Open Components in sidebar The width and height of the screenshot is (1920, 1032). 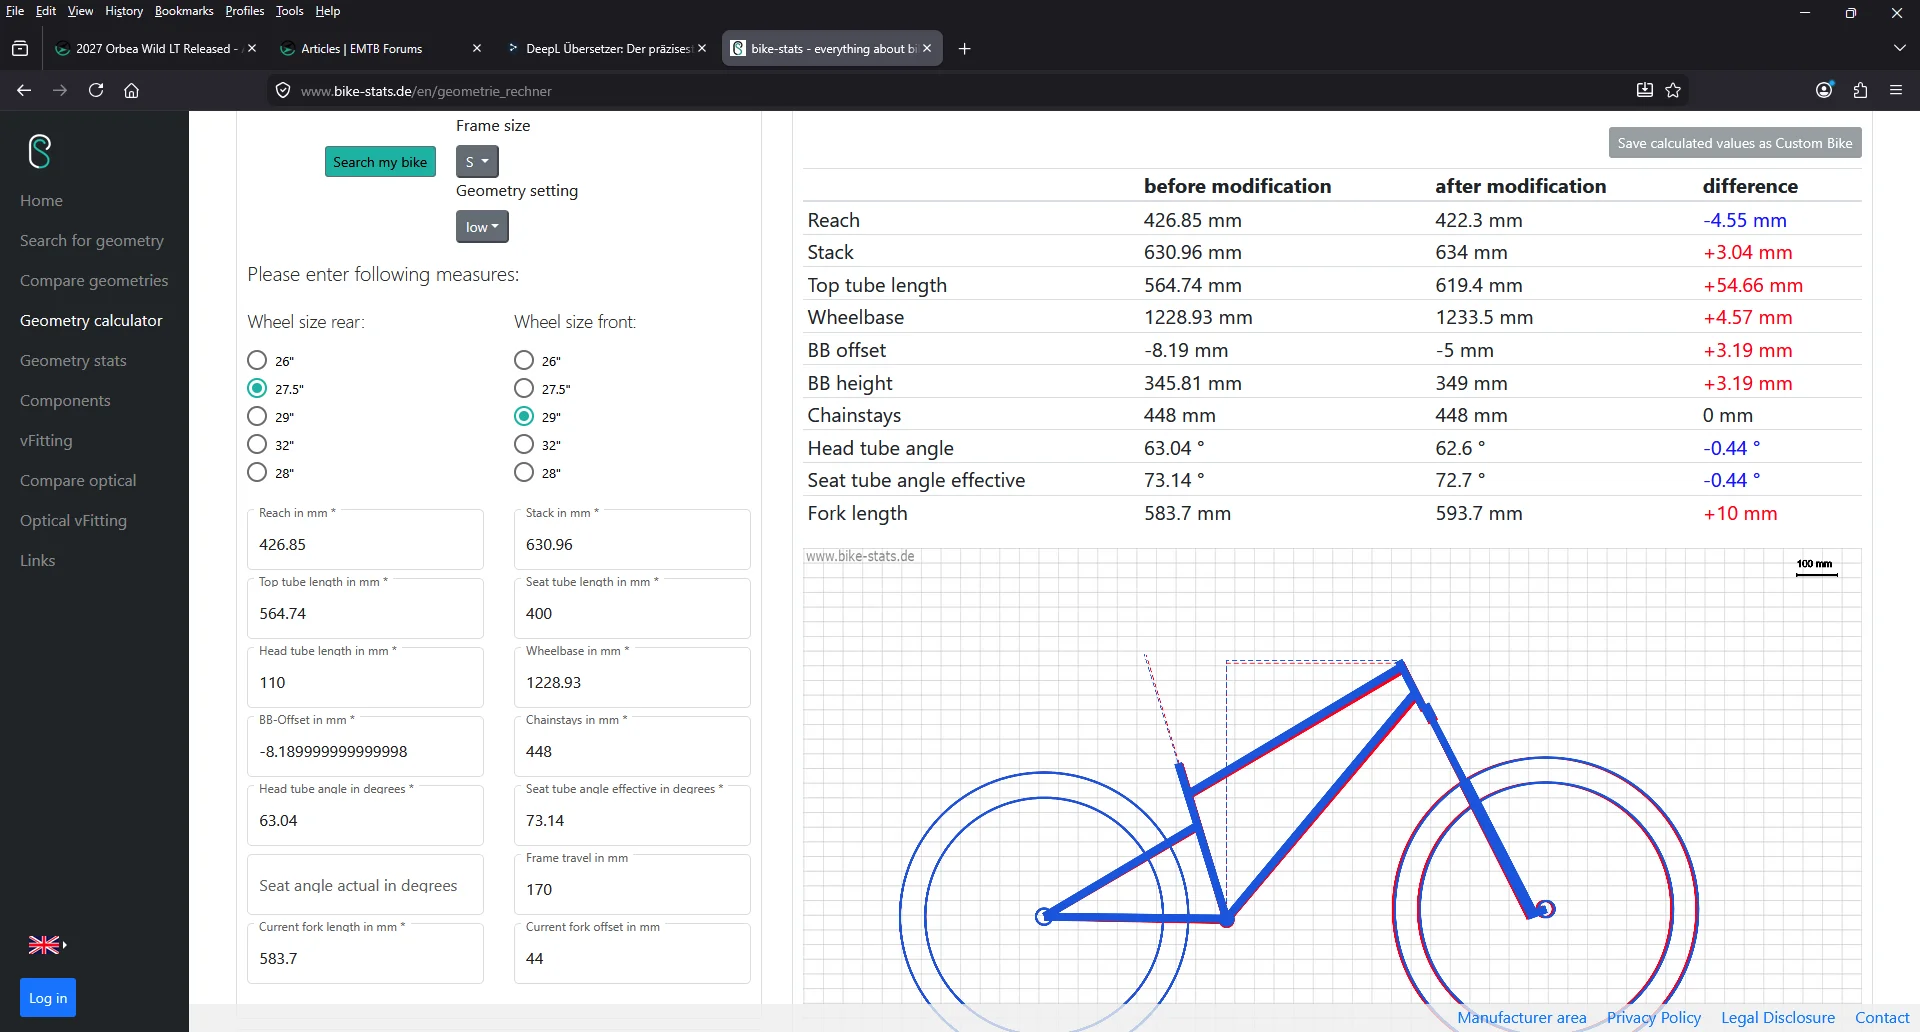click(65, 400)
